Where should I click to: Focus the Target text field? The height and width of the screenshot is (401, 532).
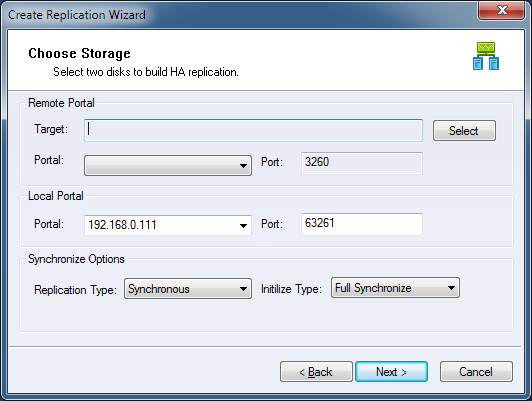click(253, 130)
